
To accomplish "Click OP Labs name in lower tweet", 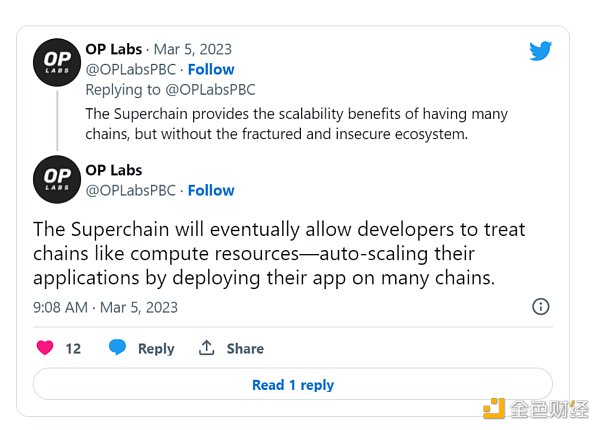I will [x=114, y=170].
